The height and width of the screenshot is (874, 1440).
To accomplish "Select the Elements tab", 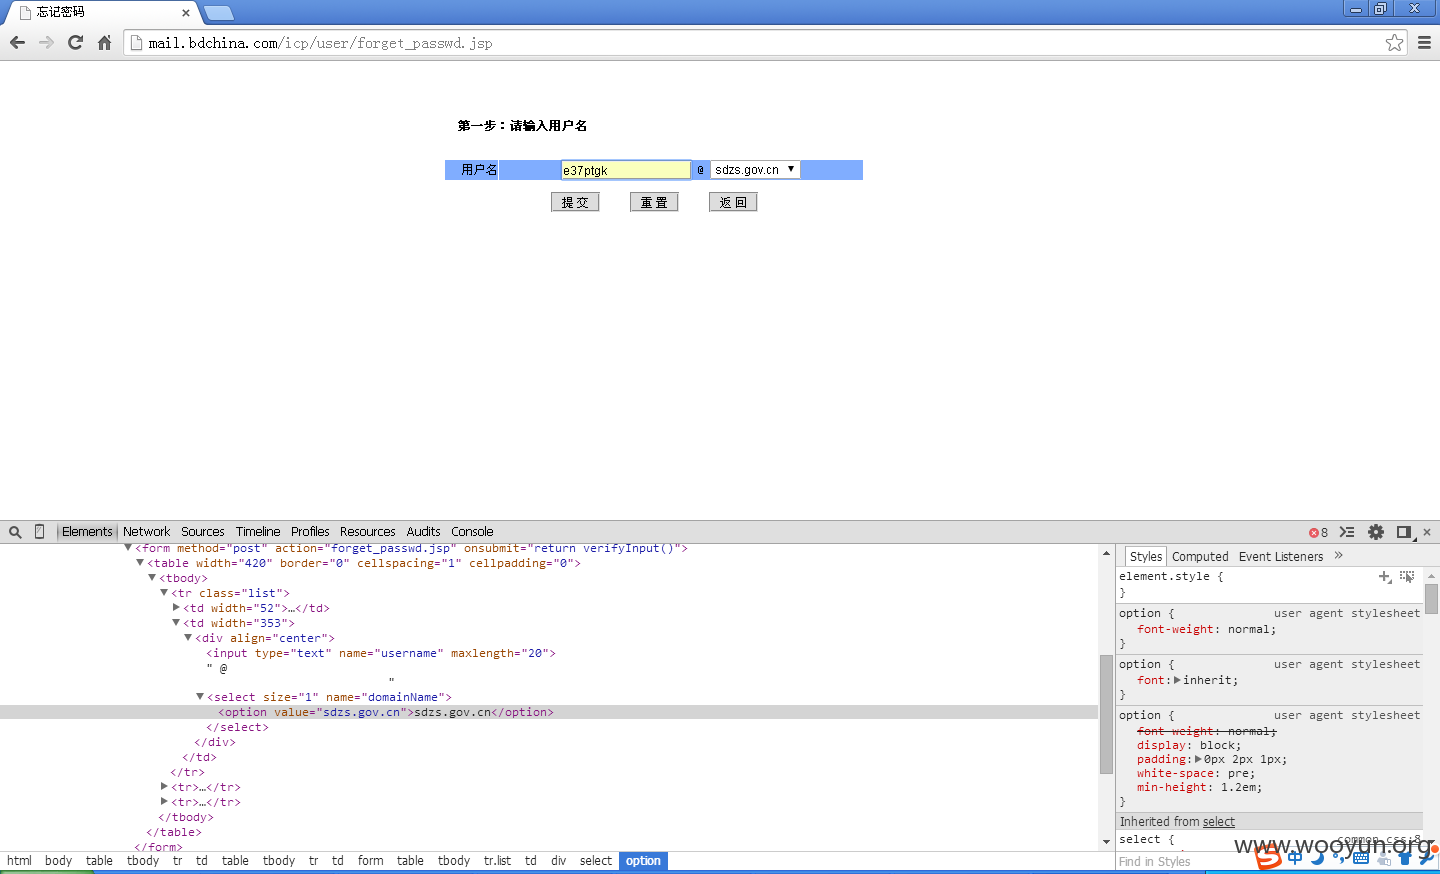I will (87, 532).
